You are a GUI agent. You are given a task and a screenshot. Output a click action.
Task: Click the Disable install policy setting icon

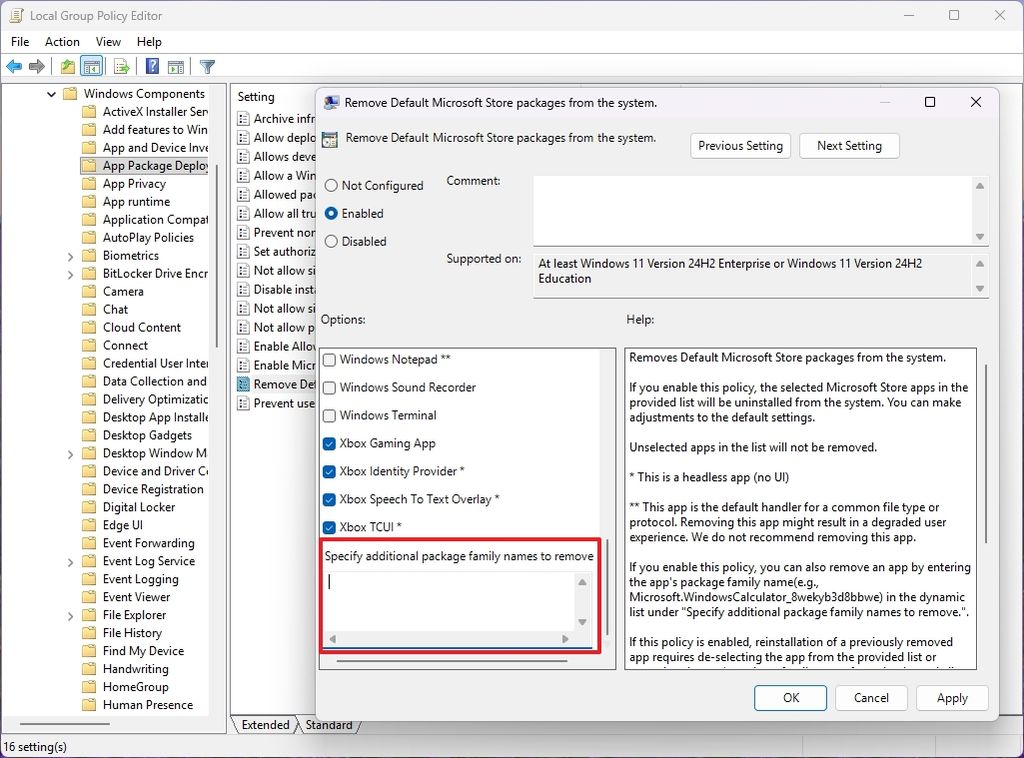click(244, 290)
